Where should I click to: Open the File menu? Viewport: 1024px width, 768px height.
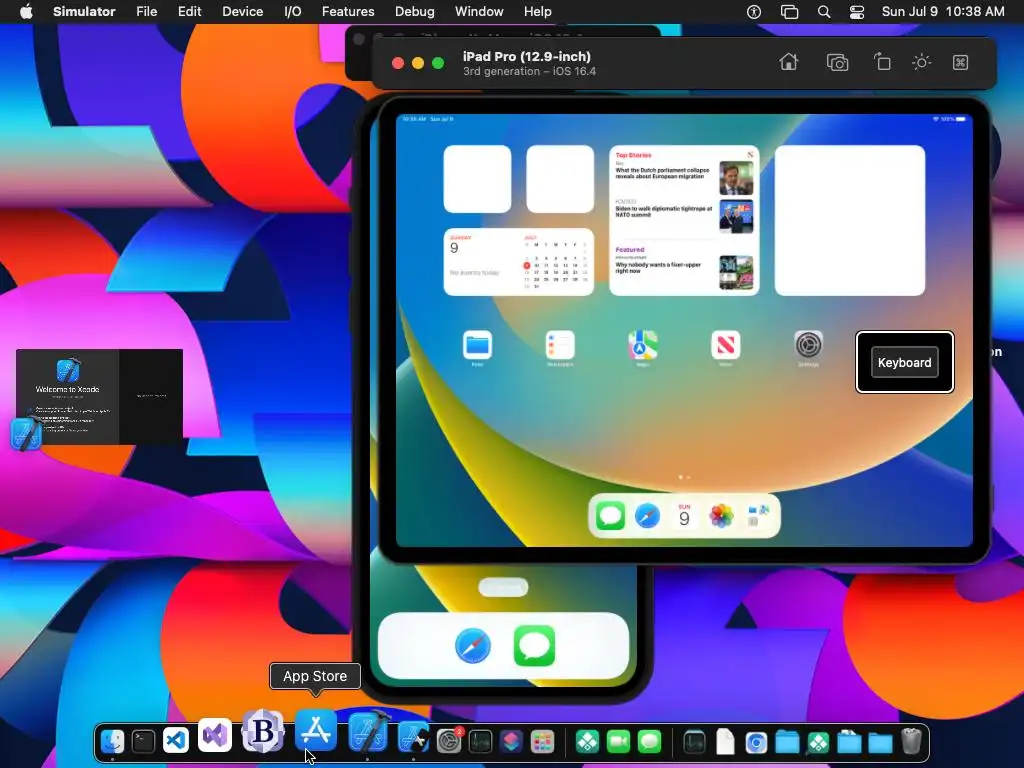tap(146, 12)
